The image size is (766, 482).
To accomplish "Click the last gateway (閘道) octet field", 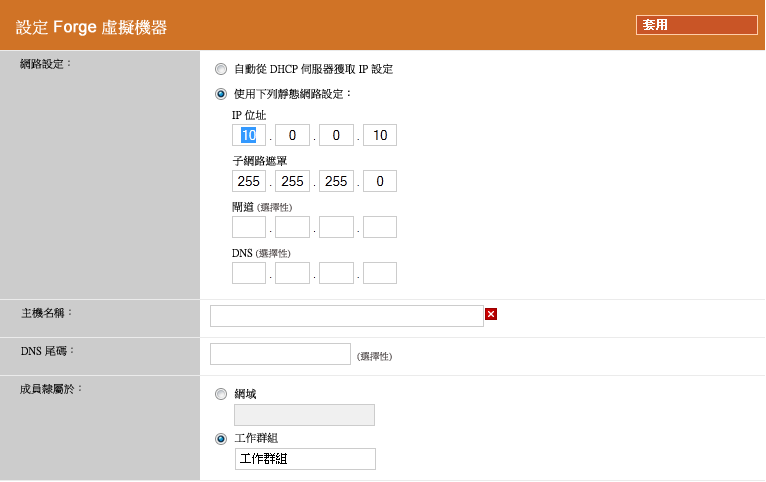I will tap(380, 227).
